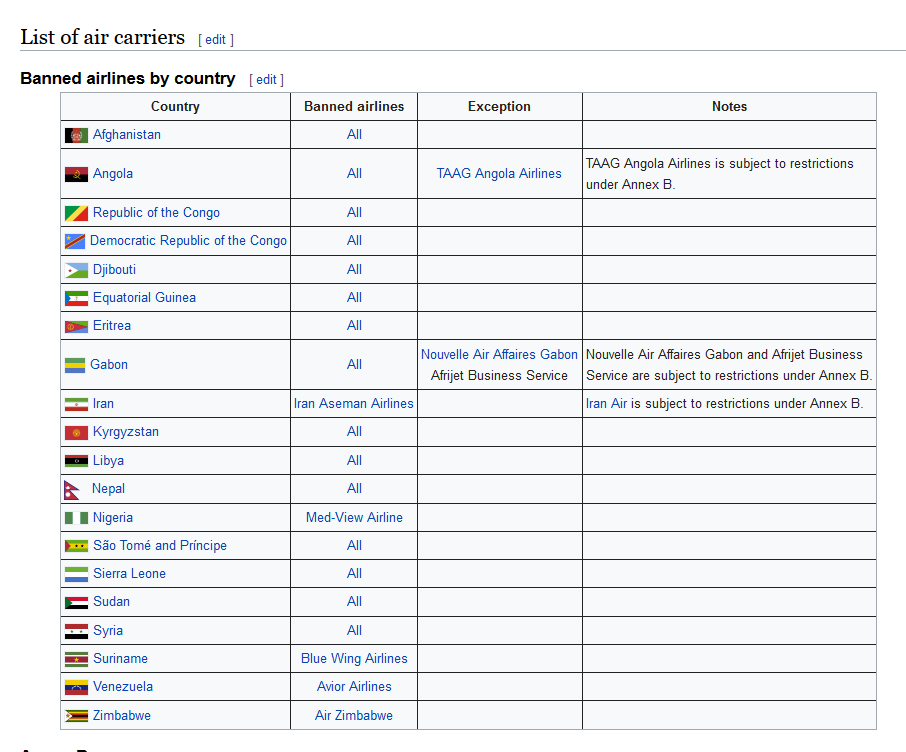The image size is (906, 752).
Task: Click the Zimbabwe flag icon
Action: tap(76, 716)
